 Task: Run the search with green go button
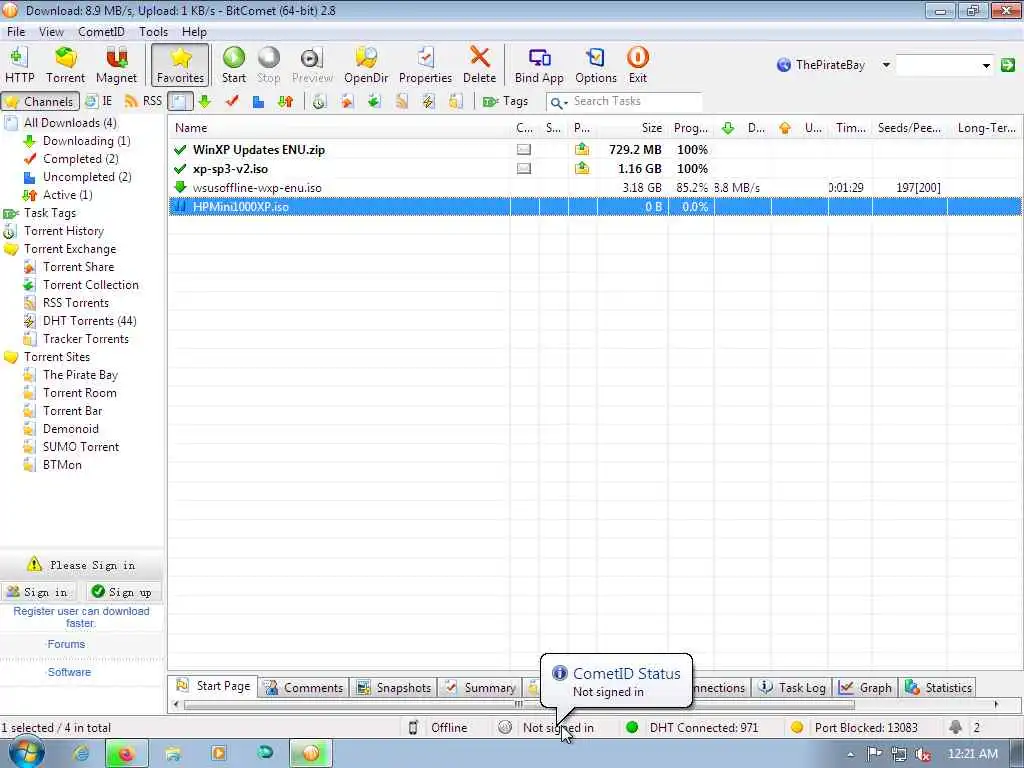(1008, 65)
